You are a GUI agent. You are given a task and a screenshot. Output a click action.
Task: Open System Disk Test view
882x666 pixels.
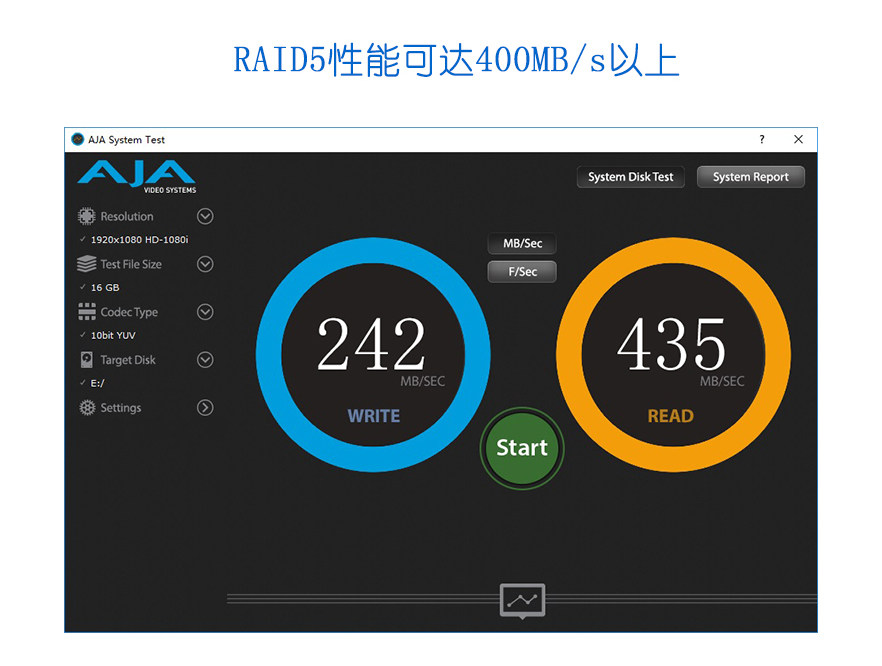point(631,177)
